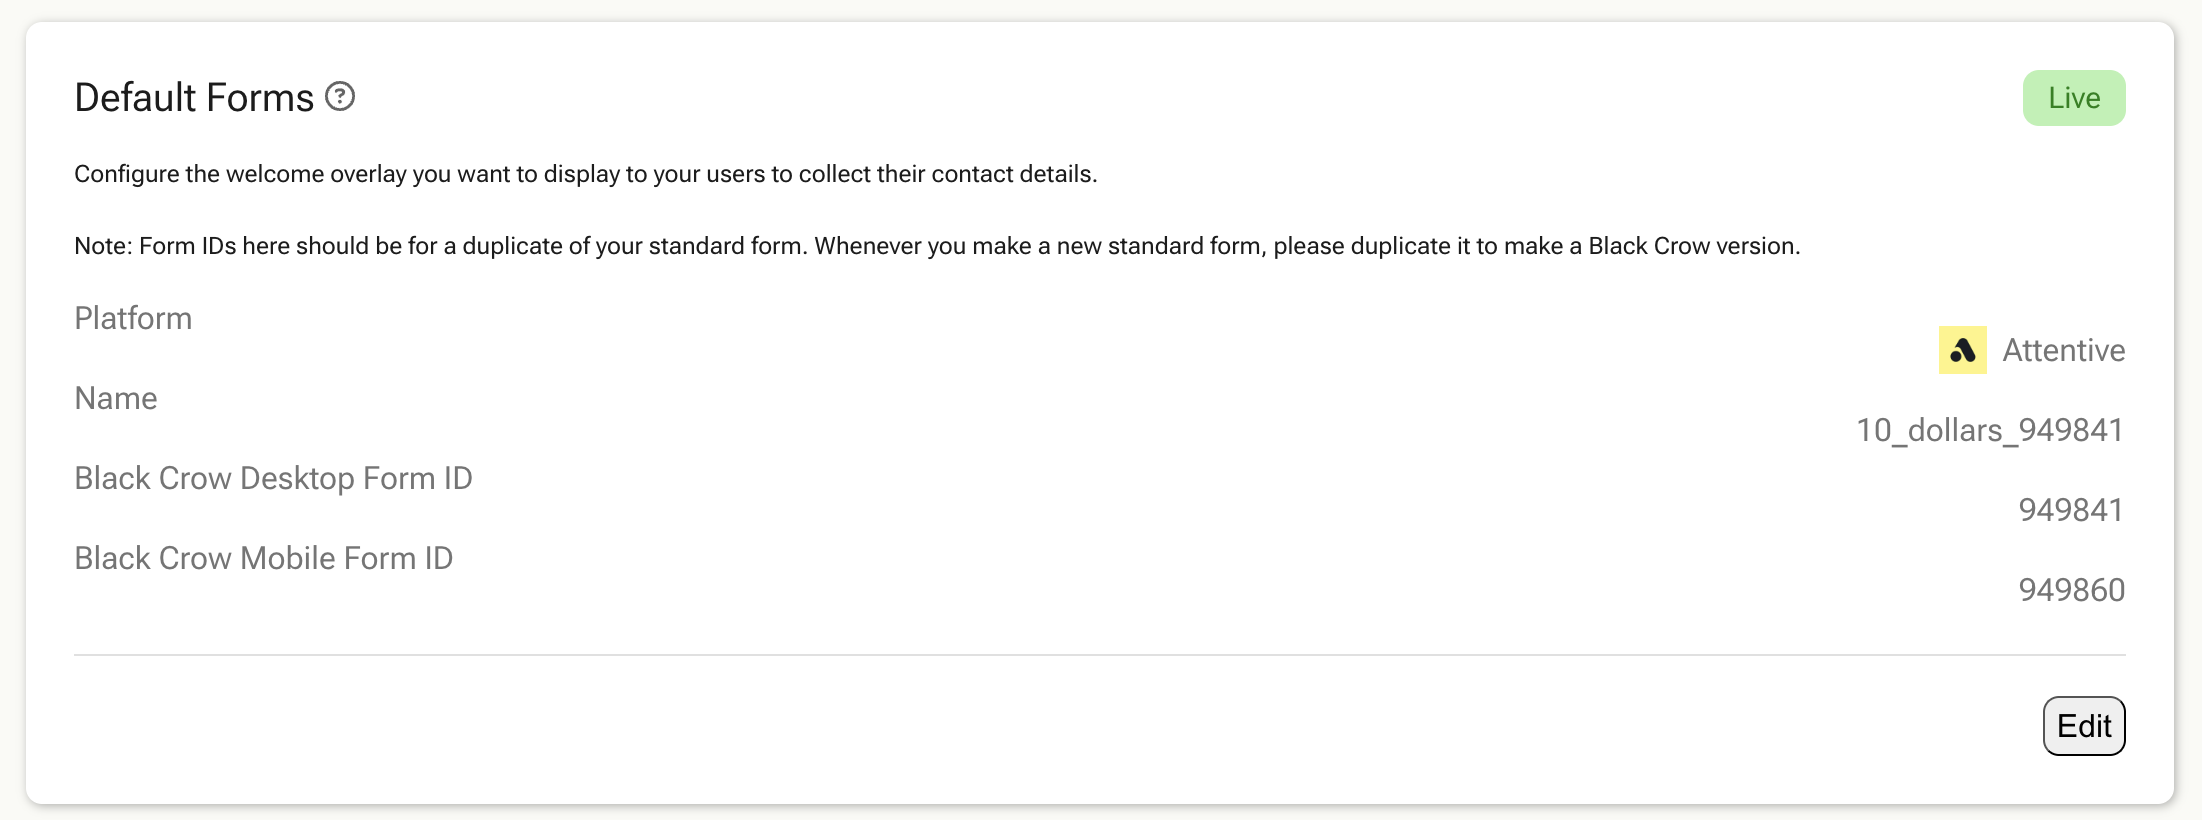Screen dimensions: 2202x820
Task: Click the word 'Configure' starting the description
Action: [127, 174]
